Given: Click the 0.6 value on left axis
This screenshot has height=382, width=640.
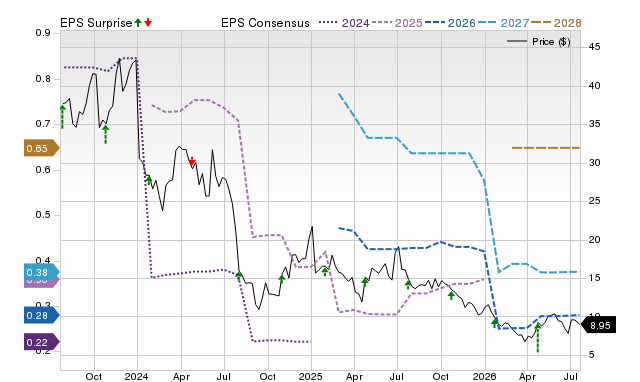Looking at the screenshot, I should click(43, 169).
